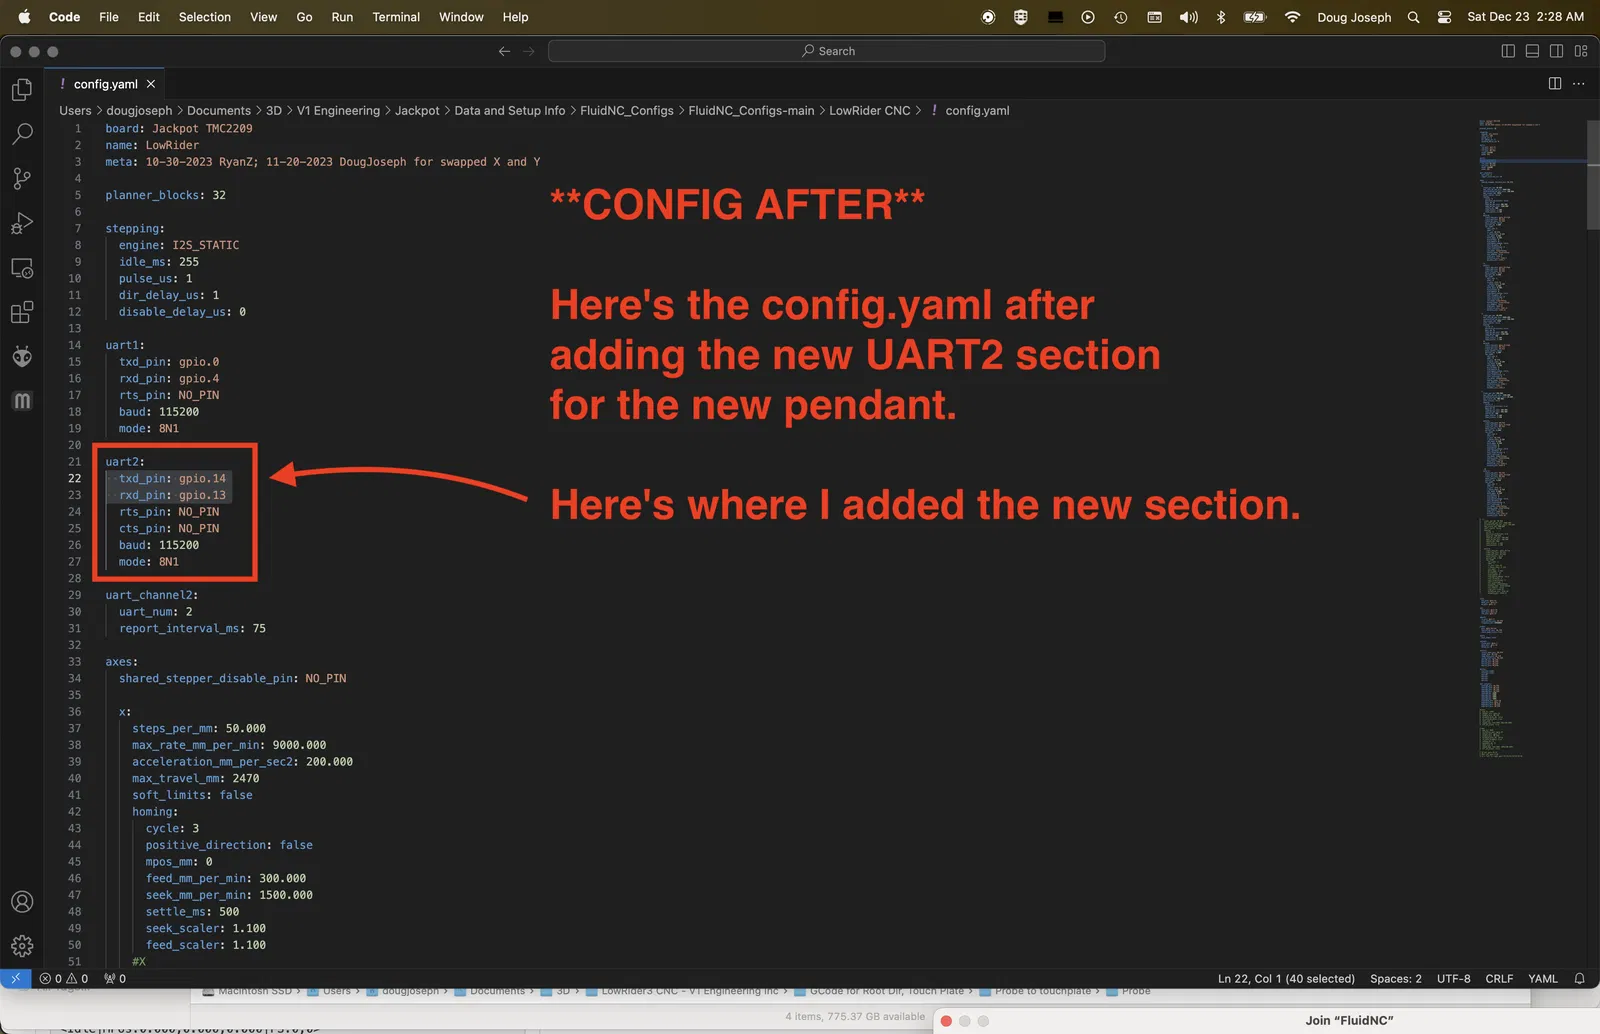Click 'Doug Joseph' user name in menu bar
This screenshot has height=1034, width=1600.
coord(1354,17)
